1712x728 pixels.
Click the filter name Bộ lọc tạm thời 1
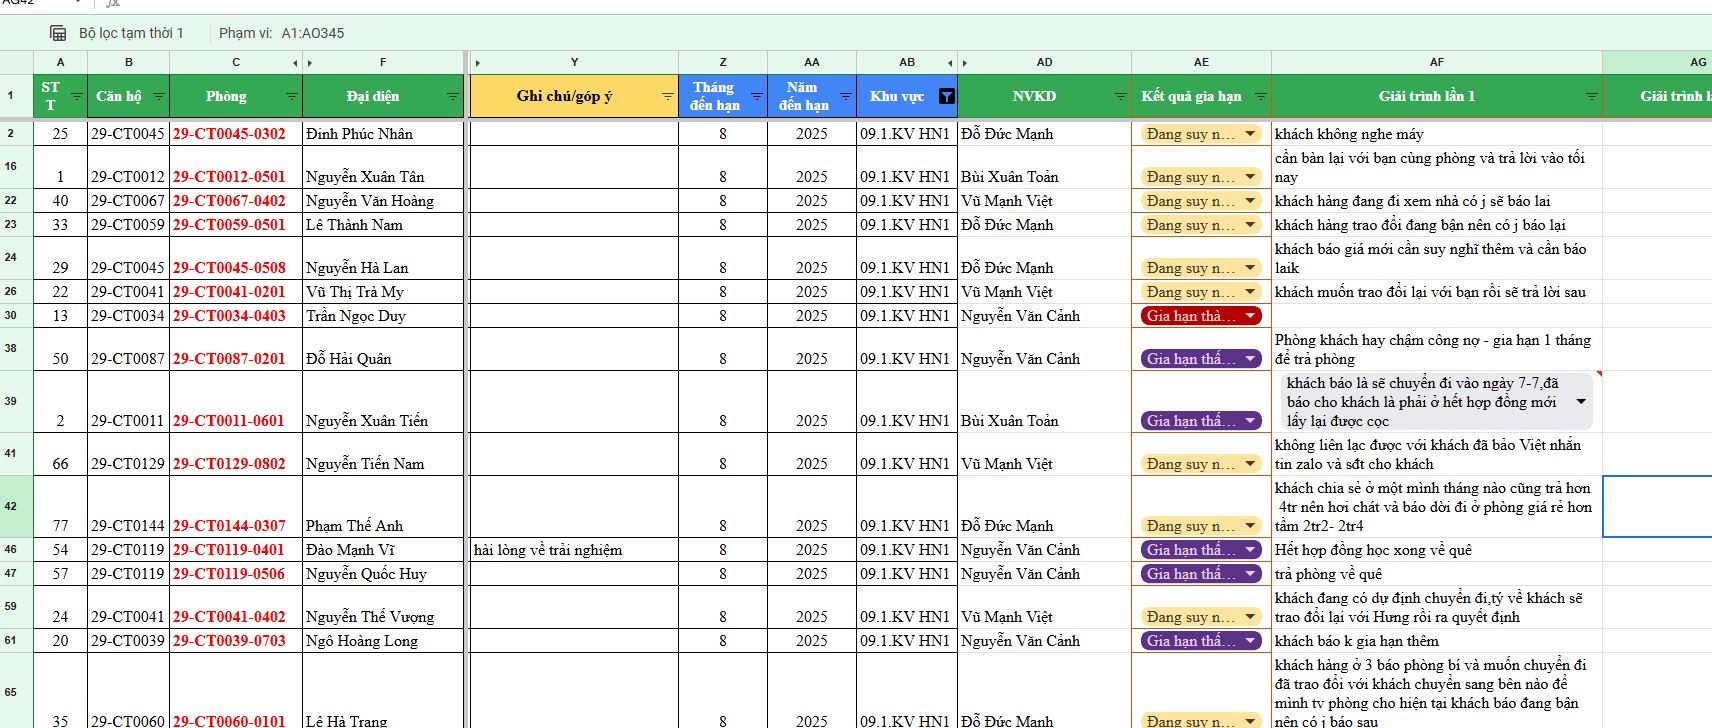[x=131, y=33]
